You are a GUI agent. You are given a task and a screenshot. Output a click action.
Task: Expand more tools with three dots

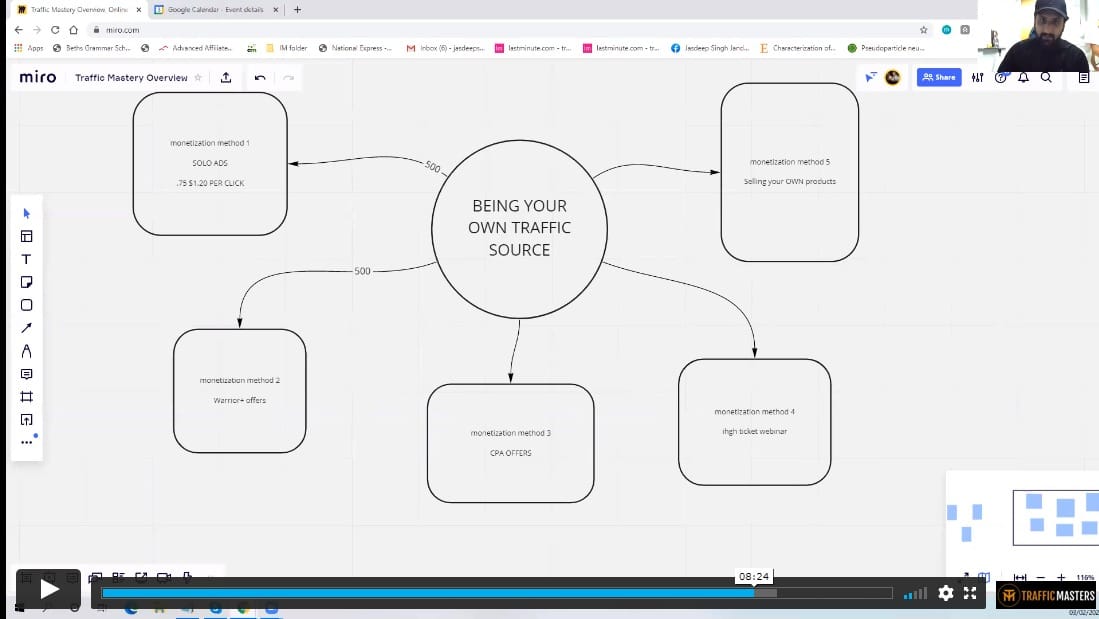click(27, 442)
